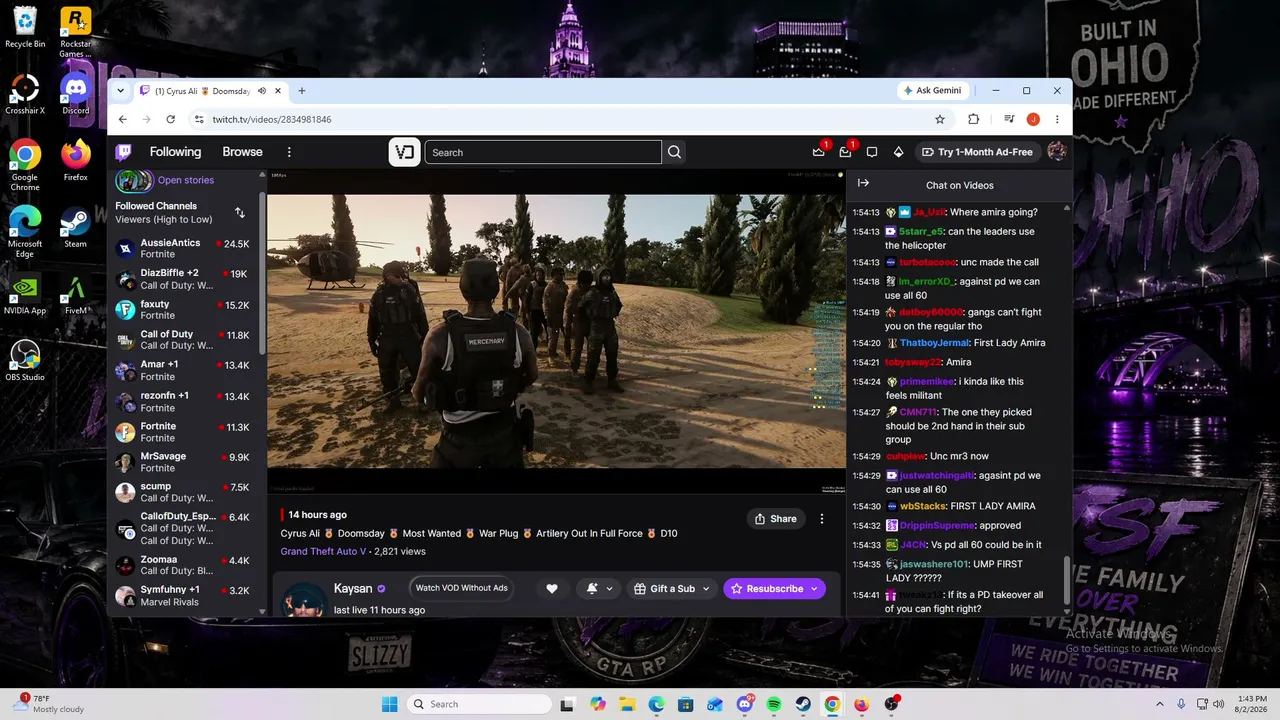Open the Prime loot crown icon
Image resolution: width=1280 pixels, height=720 pixels.
(x=819, y=152)
